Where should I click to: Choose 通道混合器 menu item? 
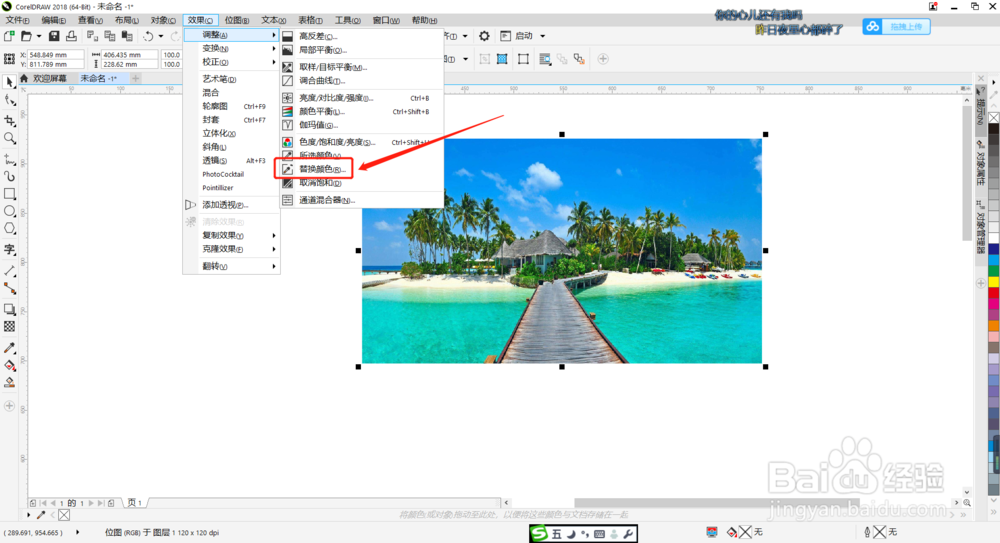click(362, 200)
